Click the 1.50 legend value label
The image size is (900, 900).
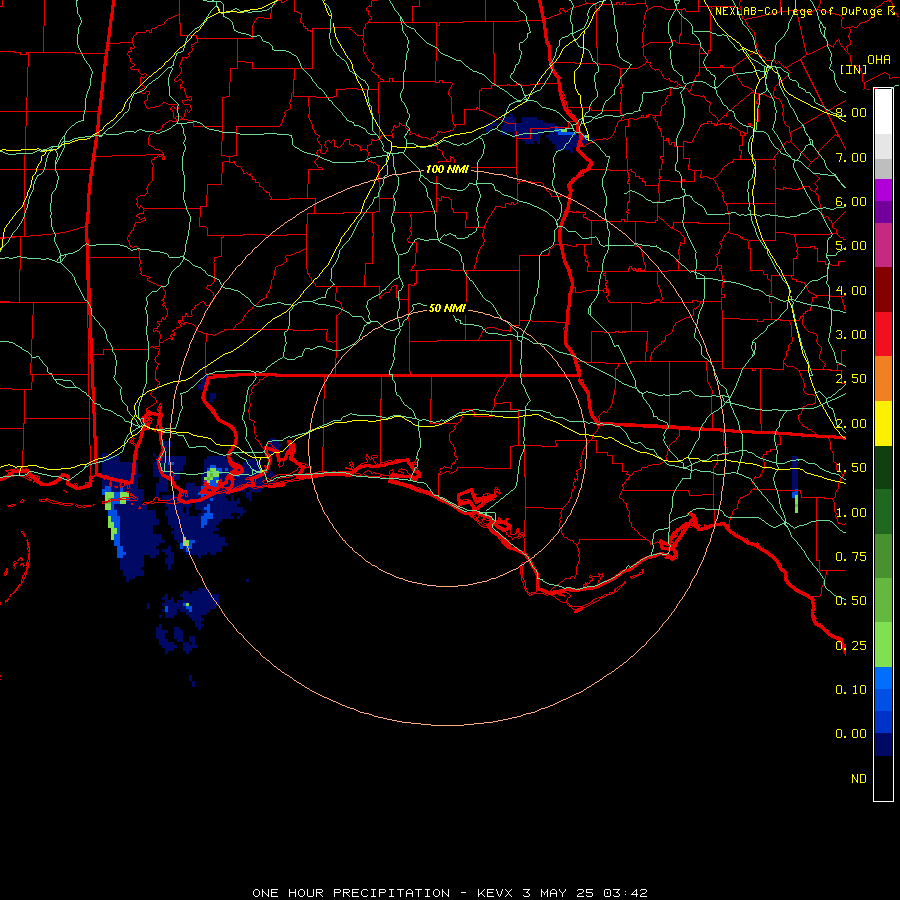(851, 468)
